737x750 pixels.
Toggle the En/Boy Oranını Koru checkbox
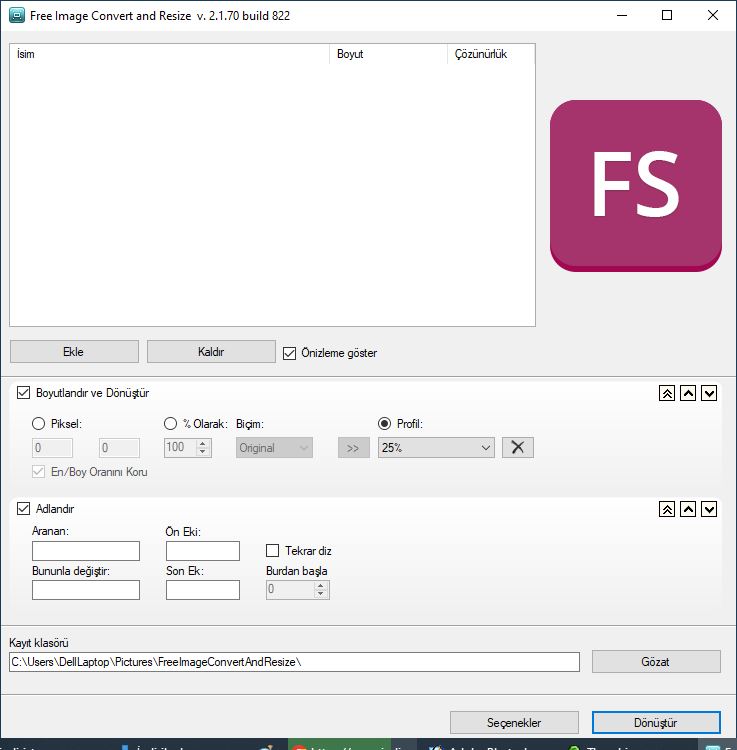click(38, 472)
